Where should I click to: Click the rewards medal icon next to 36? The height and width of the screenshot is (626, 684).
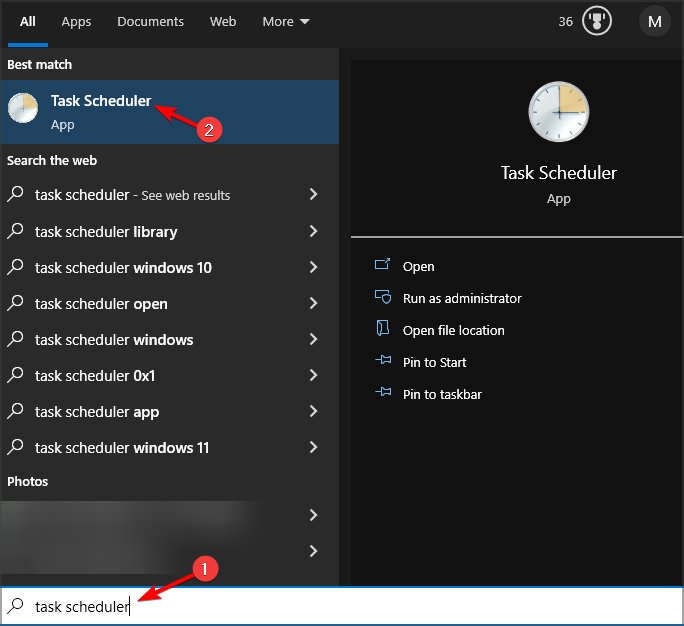tap(598, 21)
